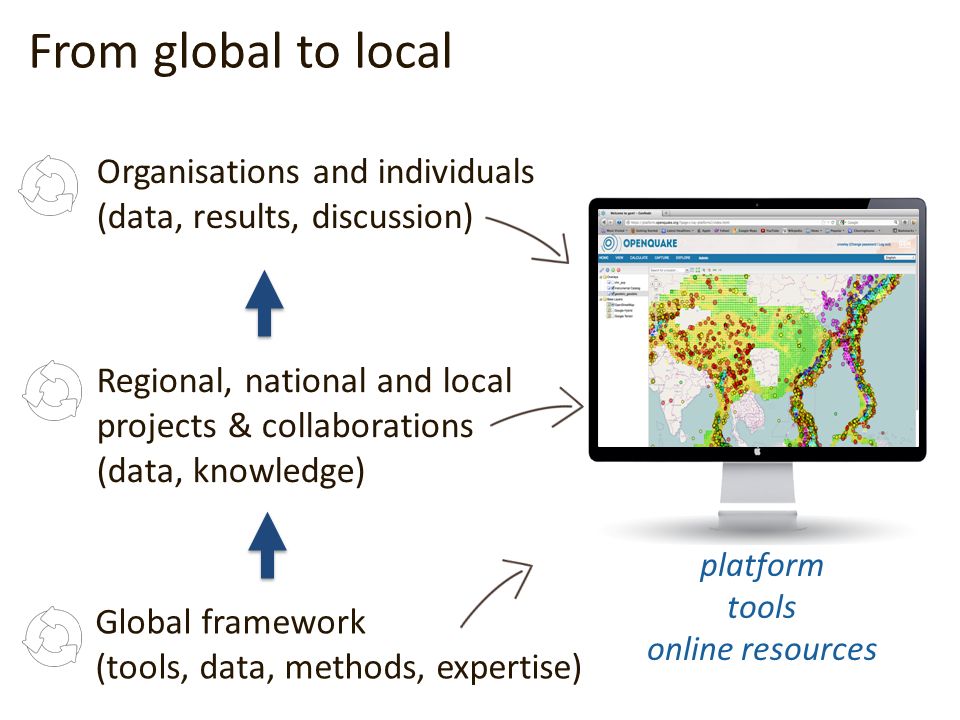Click the pencil edit icon above layer tree
The width and height of the screenshot is (960, 720).
pos(602,270)
